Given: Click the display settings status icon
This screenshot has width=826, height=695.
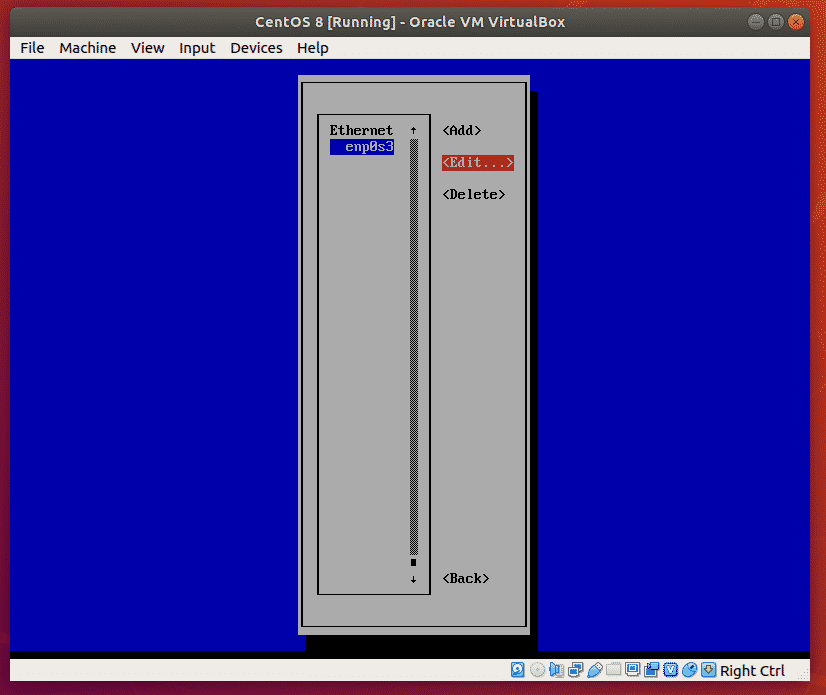Looking at the screenshot, I should (632, 670).
